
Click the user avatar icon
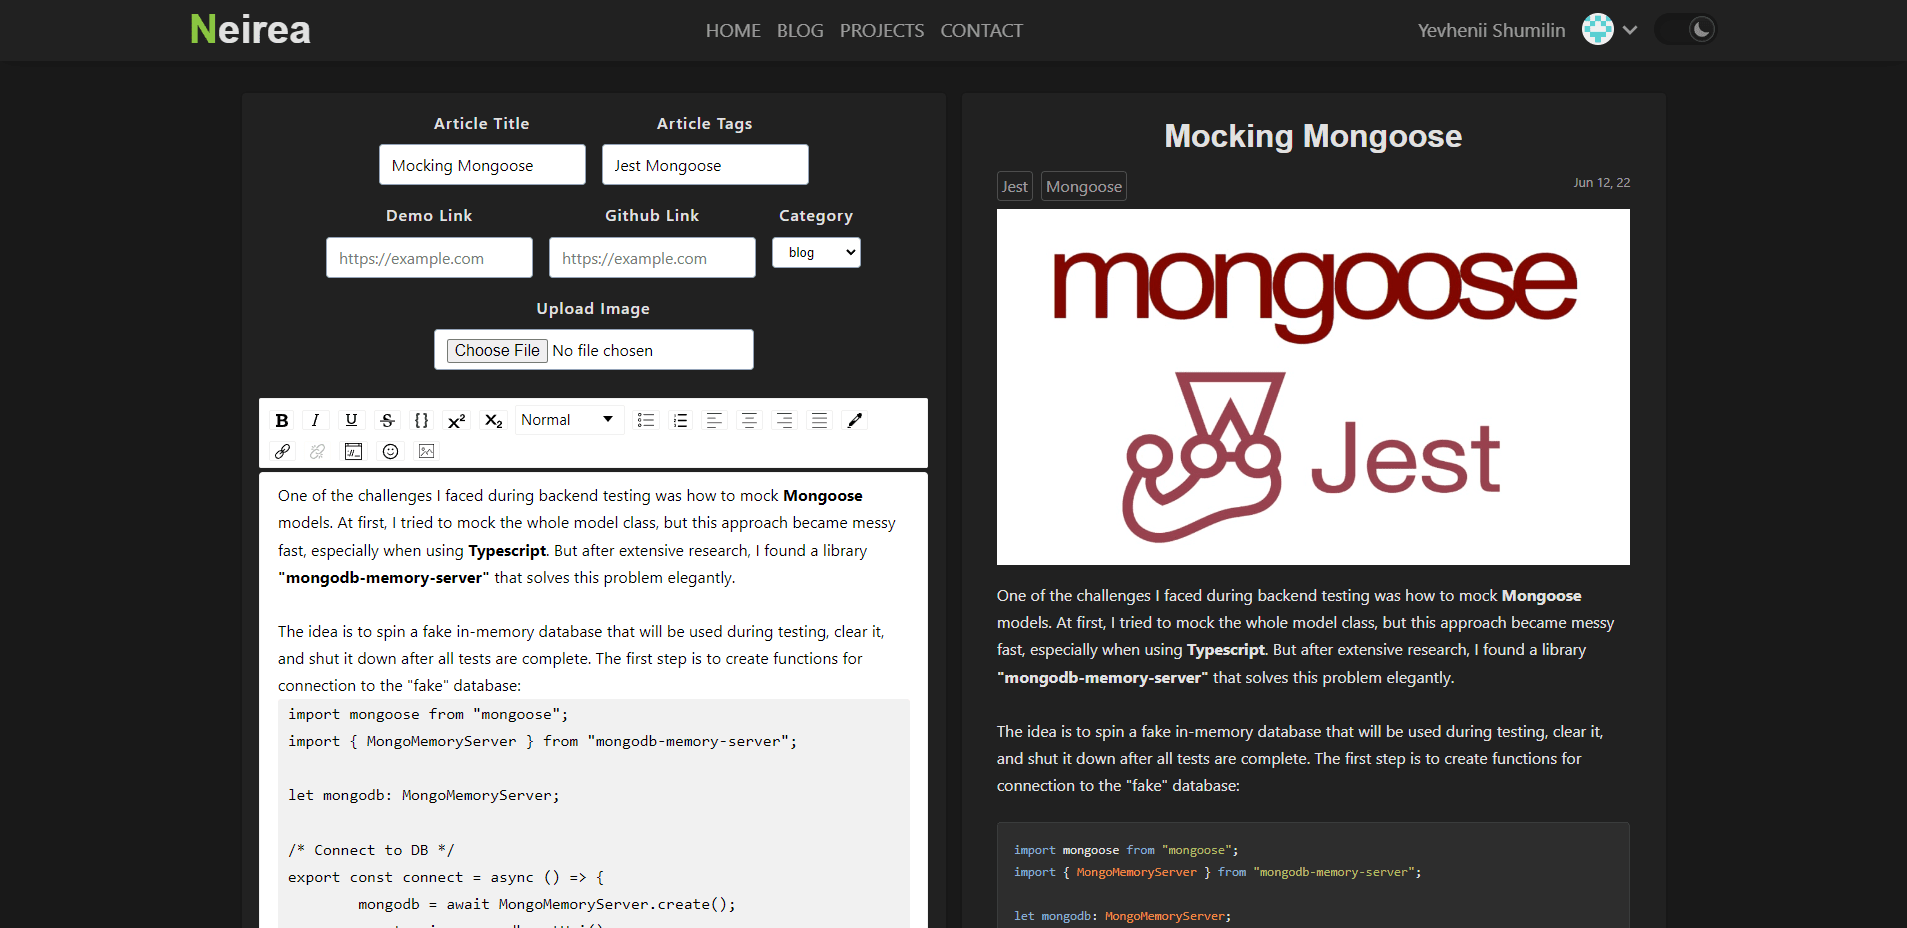tap(1598, 29)
